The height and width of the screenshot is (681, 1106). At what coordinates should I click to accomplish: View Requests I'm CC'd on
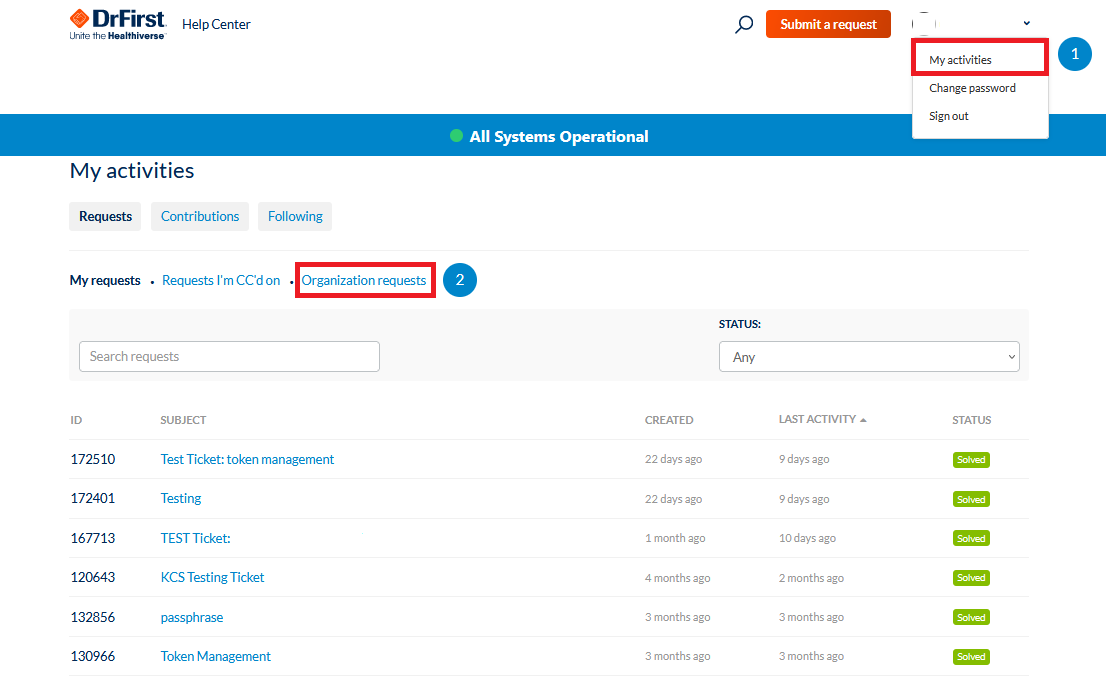(x=221, y=281)
